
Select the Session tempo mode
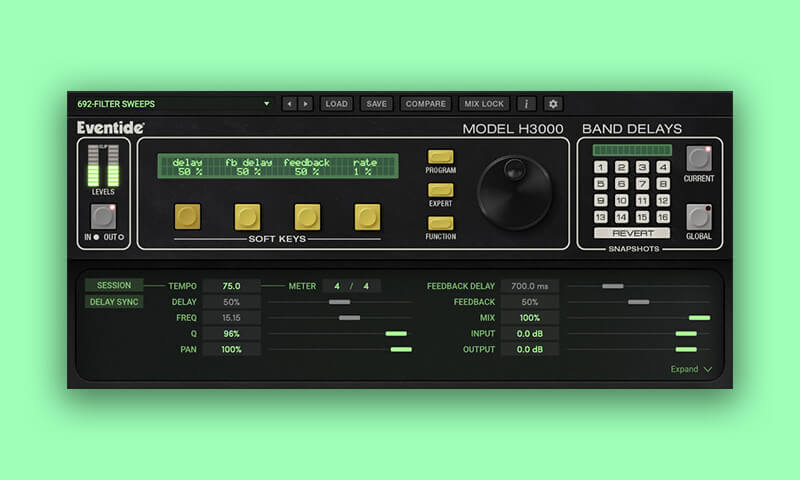(113, 285)
